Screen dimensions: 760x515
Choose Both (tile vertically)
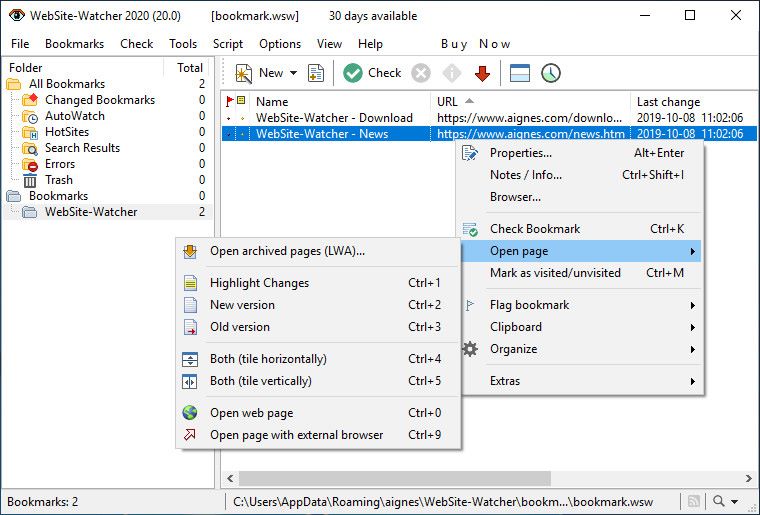[318, 381]
